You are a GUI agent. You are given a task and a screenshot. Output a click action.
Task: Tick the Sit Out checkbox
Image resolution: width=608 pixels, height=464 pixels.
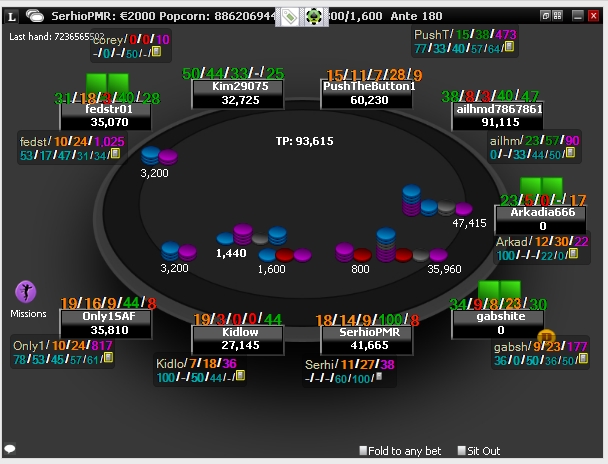coord(461,450)
